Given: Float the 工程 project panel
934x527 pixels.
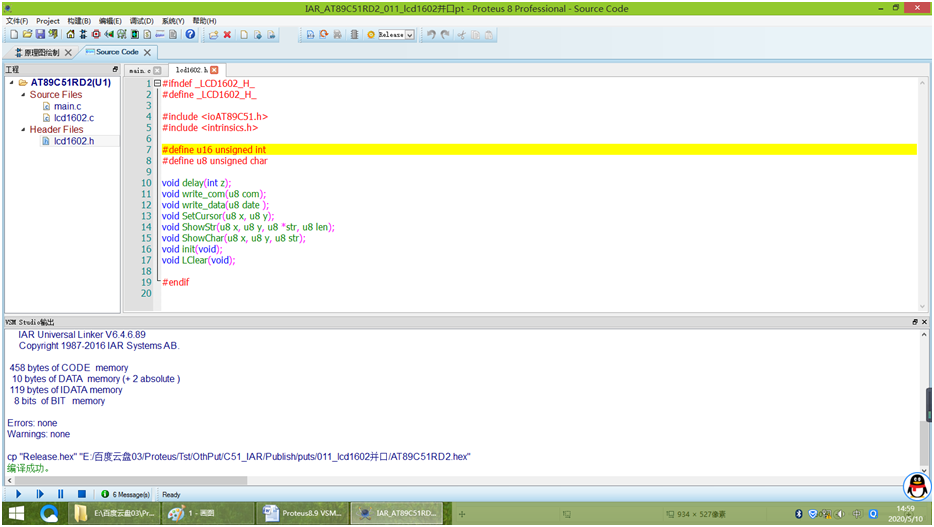Looking at the screenshot, I should pyautogui.click(x=115, y=70).
